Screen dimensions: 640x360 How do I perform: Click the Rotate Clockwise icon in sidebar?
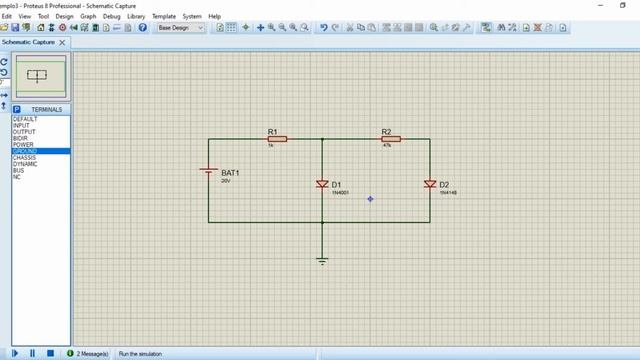[x=4, y=62]
